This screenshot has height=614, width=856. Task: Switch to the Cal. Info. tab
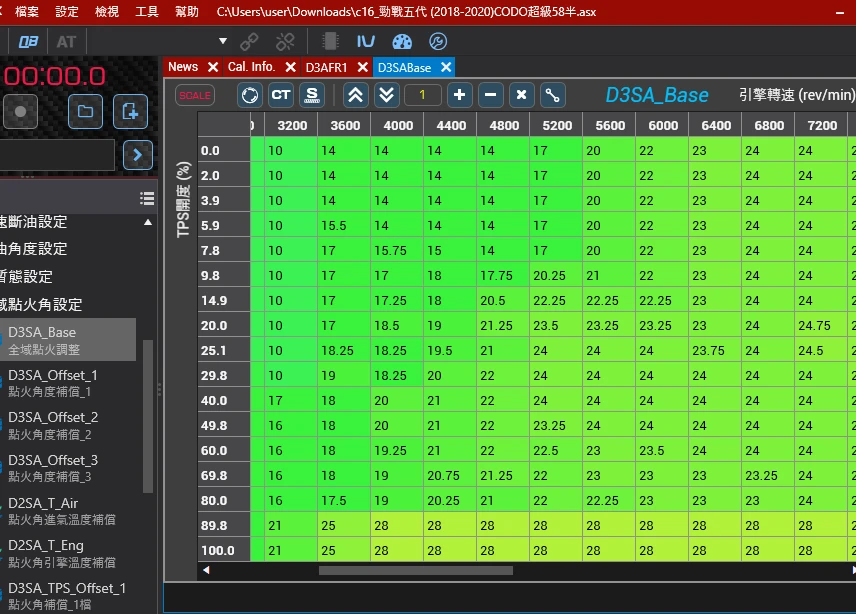251,67
